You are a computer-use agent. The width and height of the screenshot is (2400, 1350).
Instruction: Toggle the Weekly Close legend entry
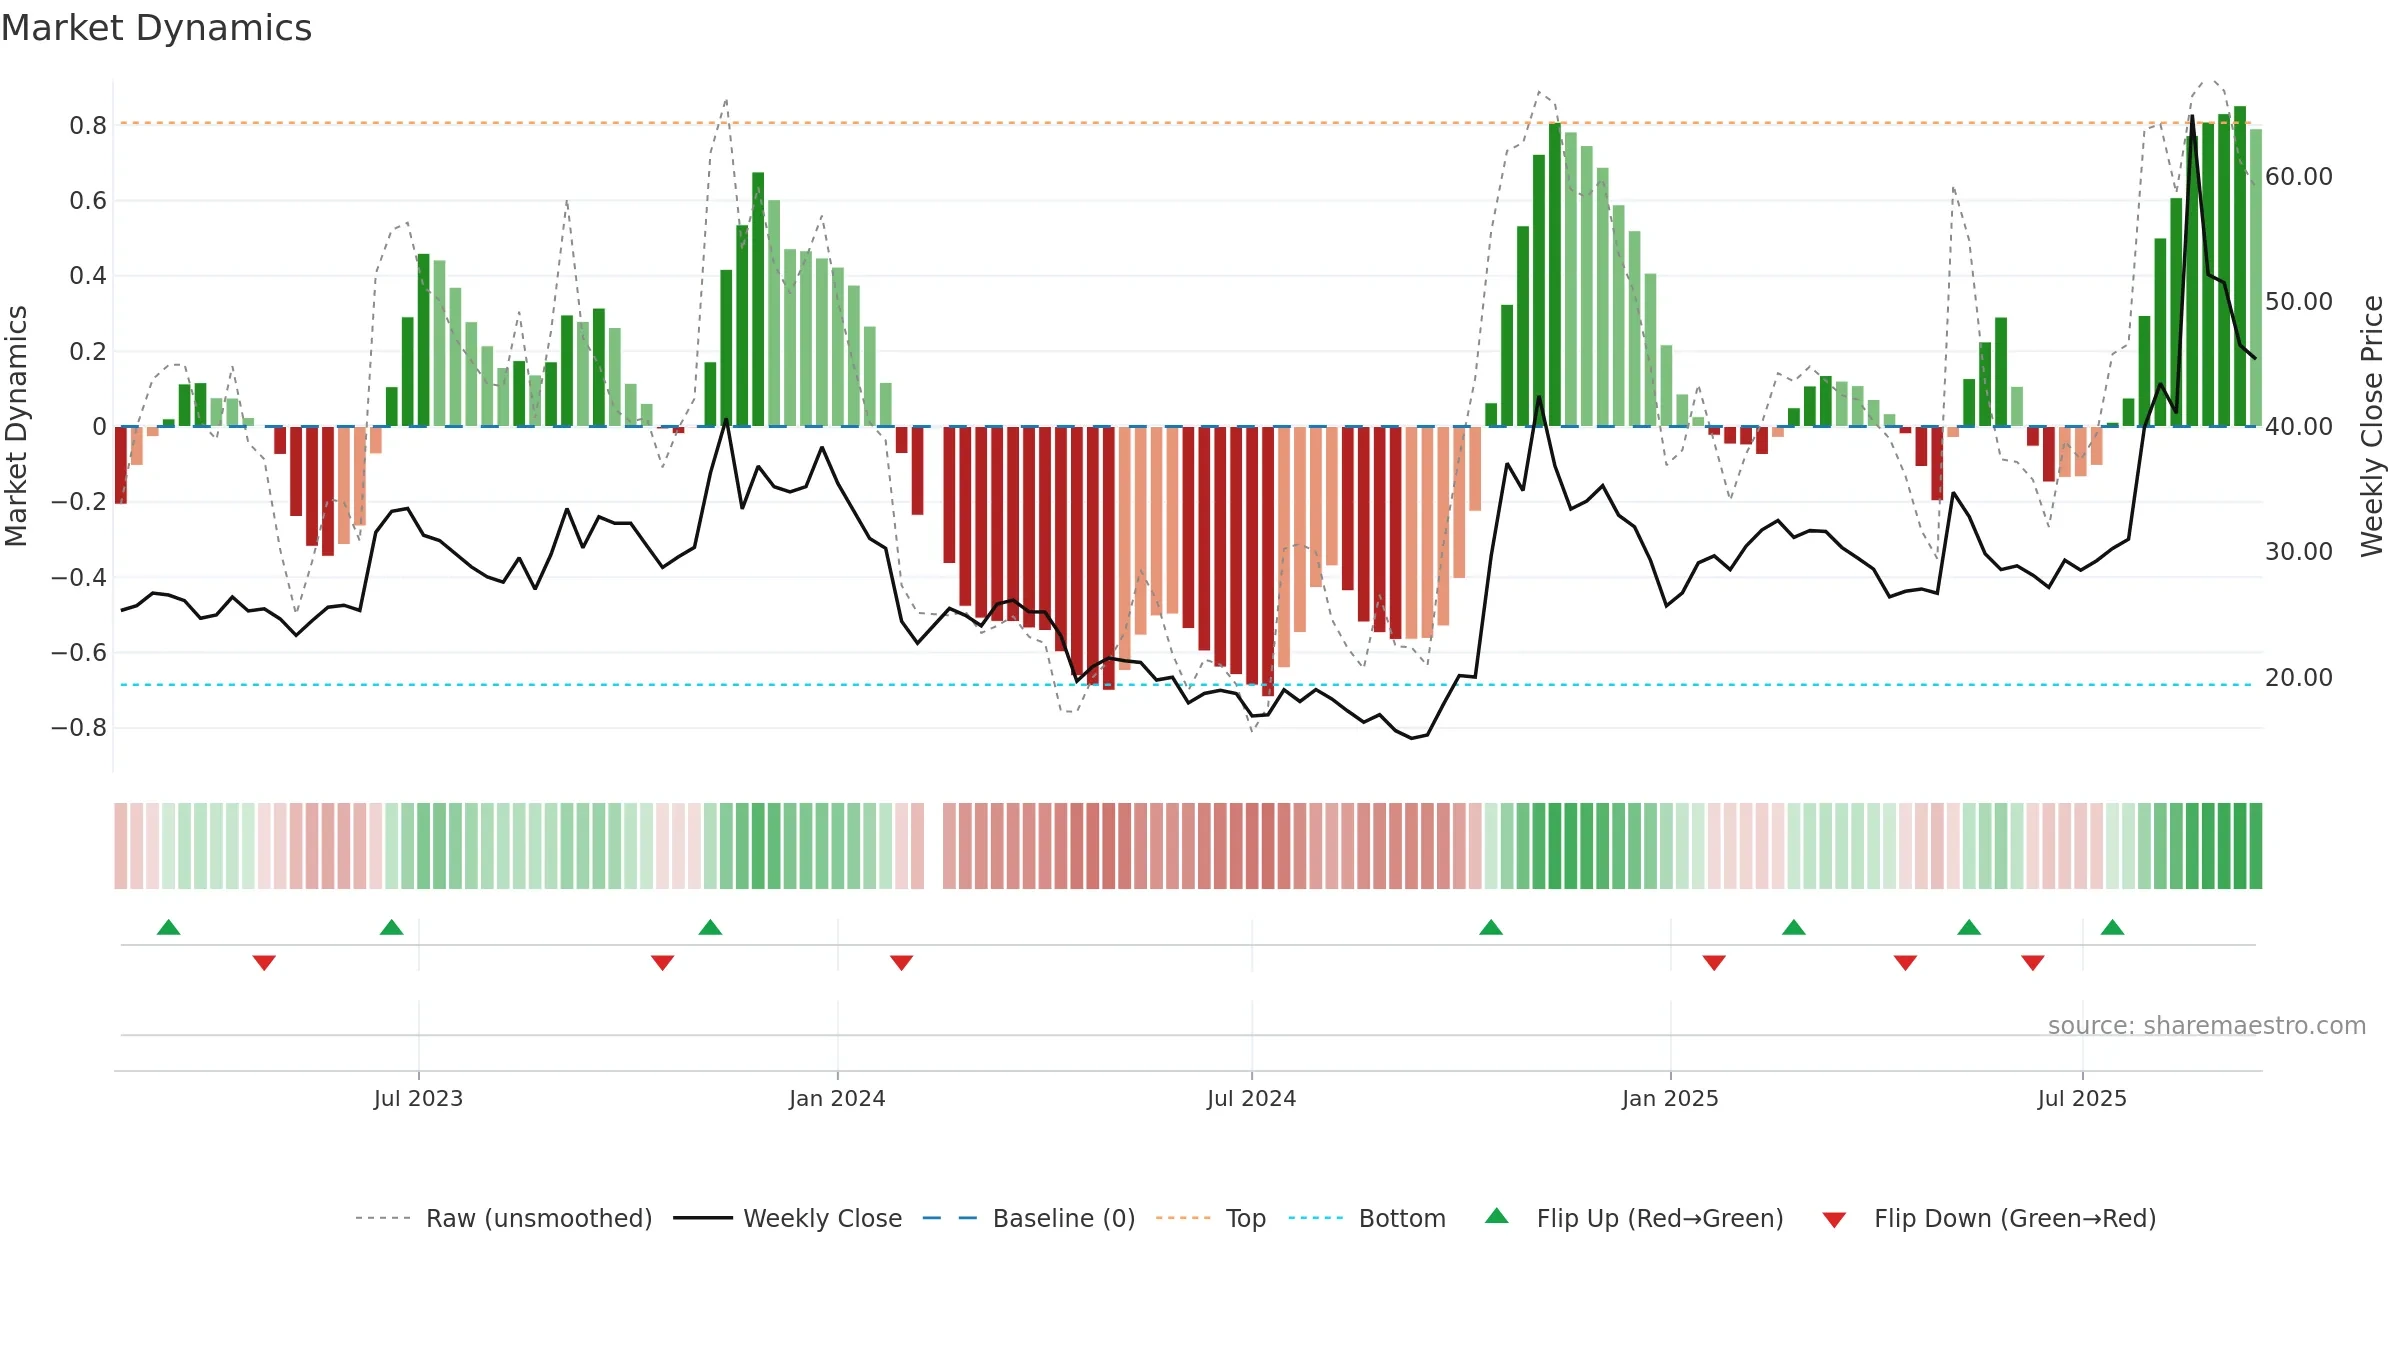pyautogui.click(x=788, y=1218)
